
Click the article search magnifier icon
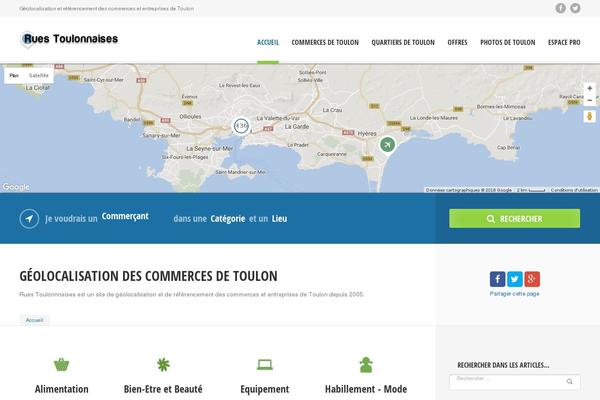coord(569,381)
